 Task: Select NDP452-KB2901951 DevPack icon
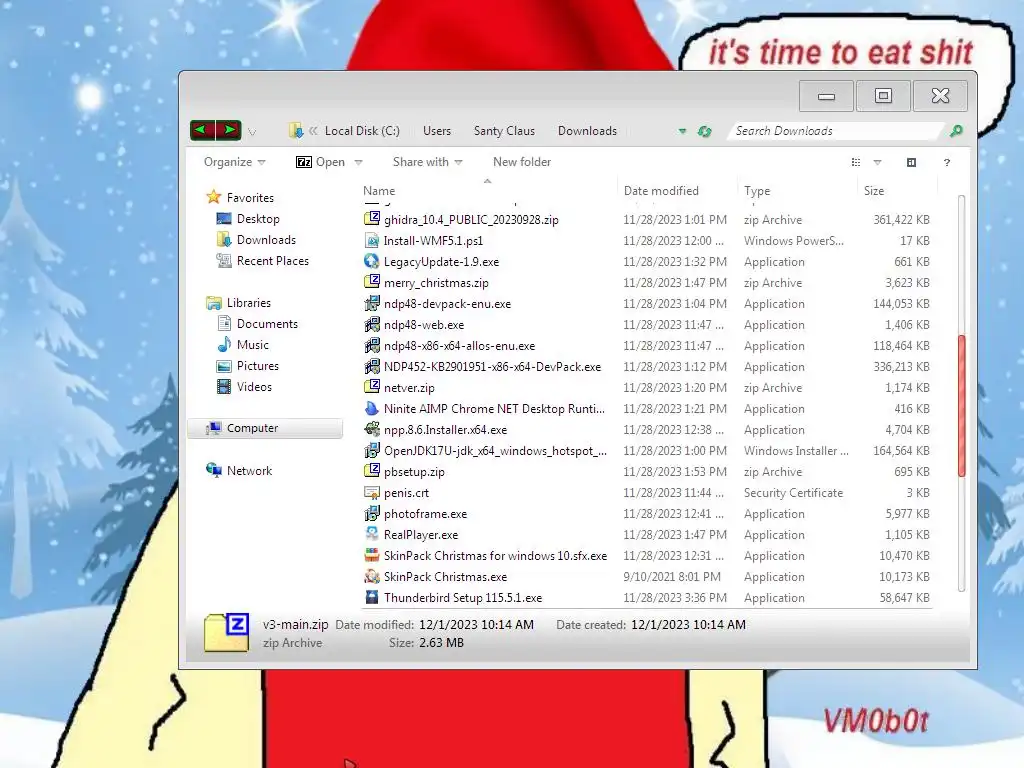coord(372,366)
